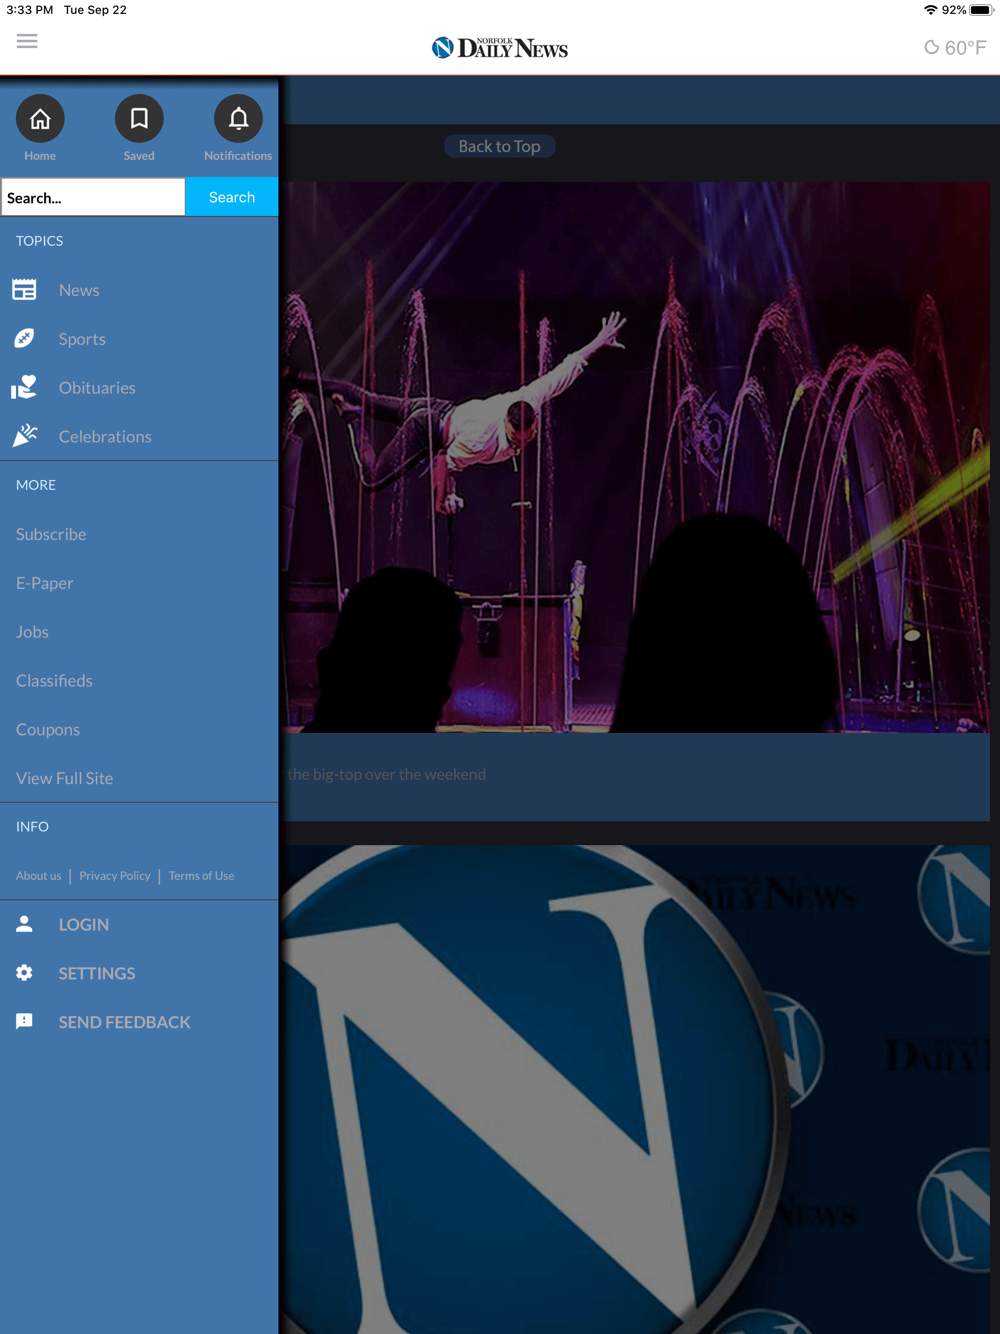Click the Obituaries heart-hand icon
Image resolution: width=1000 pixels, height=1334 pixels.
[24, 387]
